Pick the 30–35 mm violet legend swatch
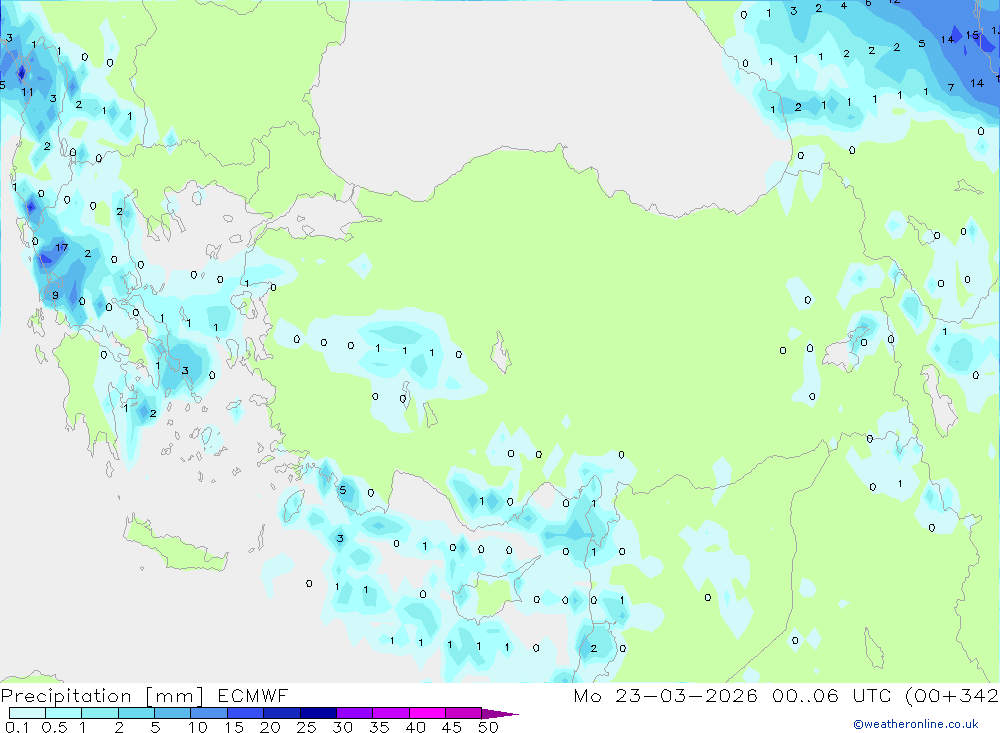 point(354,713)
